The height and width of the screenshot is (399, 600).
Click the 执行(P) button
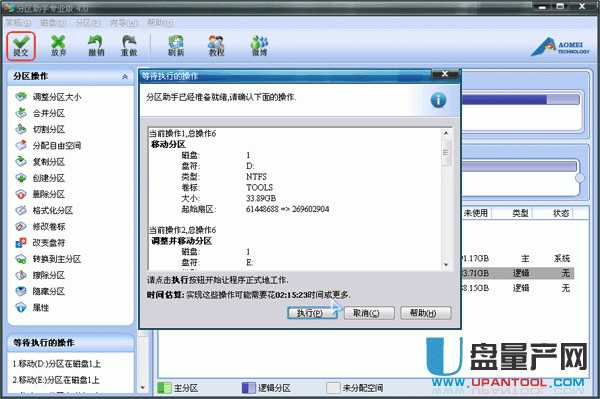click(312, 313)
